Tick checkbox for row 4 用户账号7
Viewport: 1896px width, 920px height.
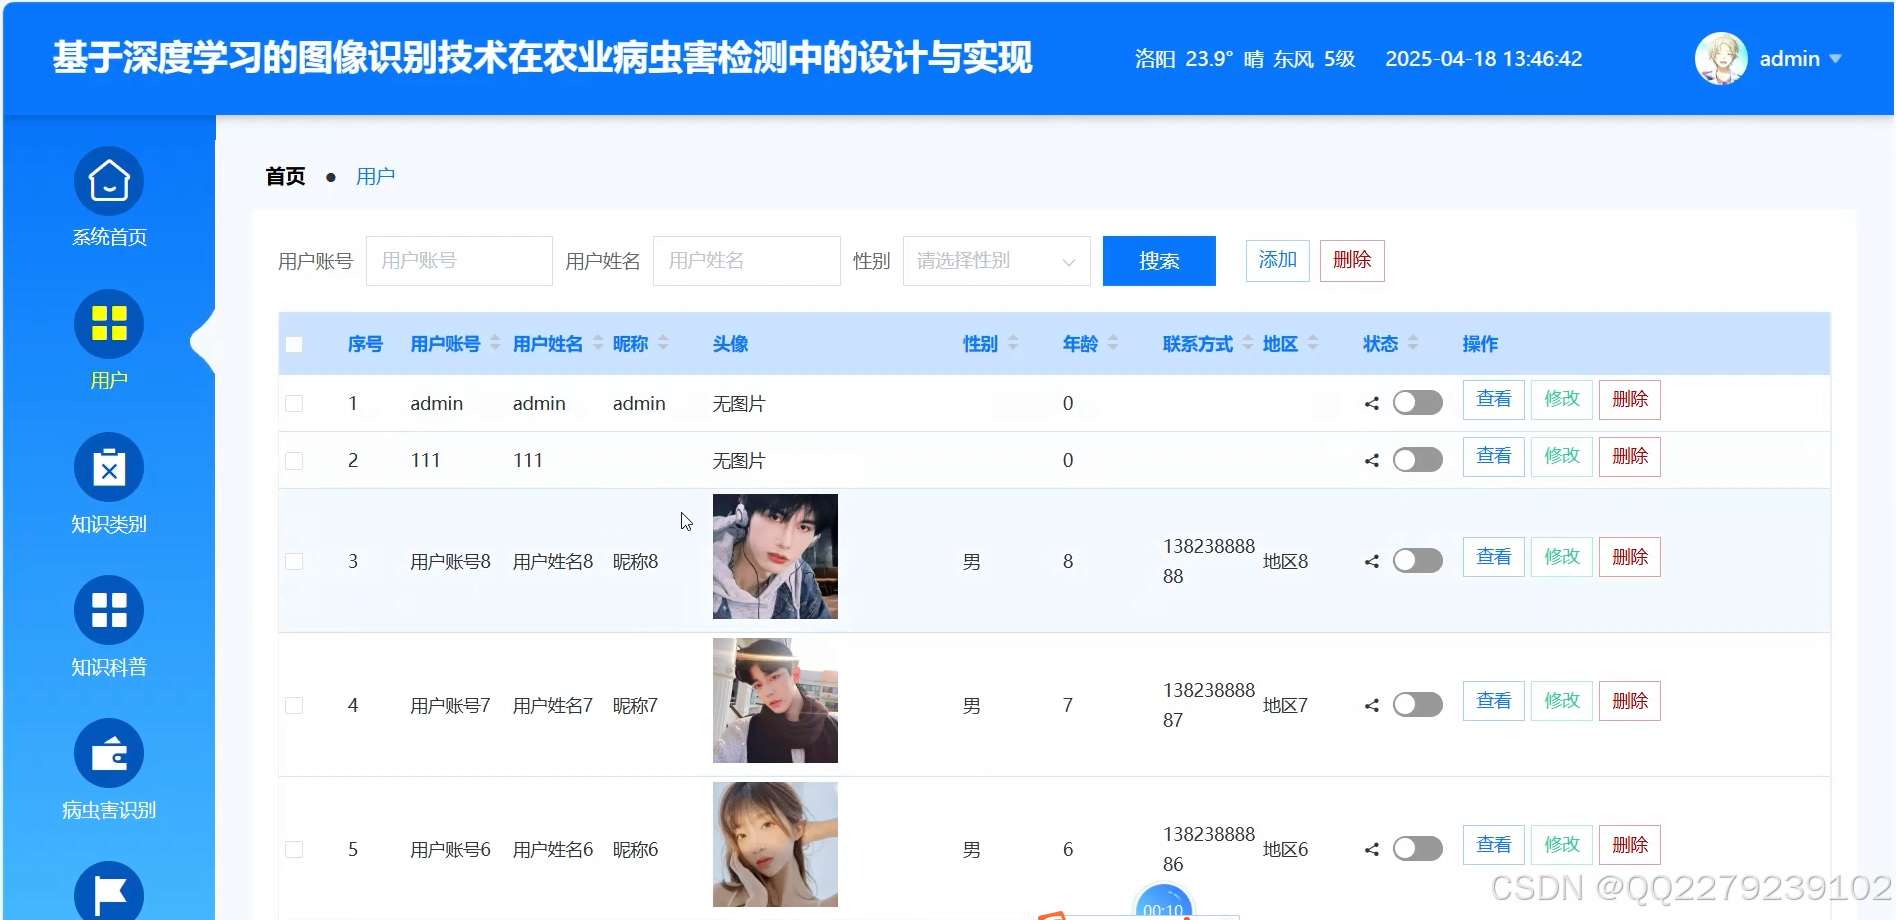(294, 706)
